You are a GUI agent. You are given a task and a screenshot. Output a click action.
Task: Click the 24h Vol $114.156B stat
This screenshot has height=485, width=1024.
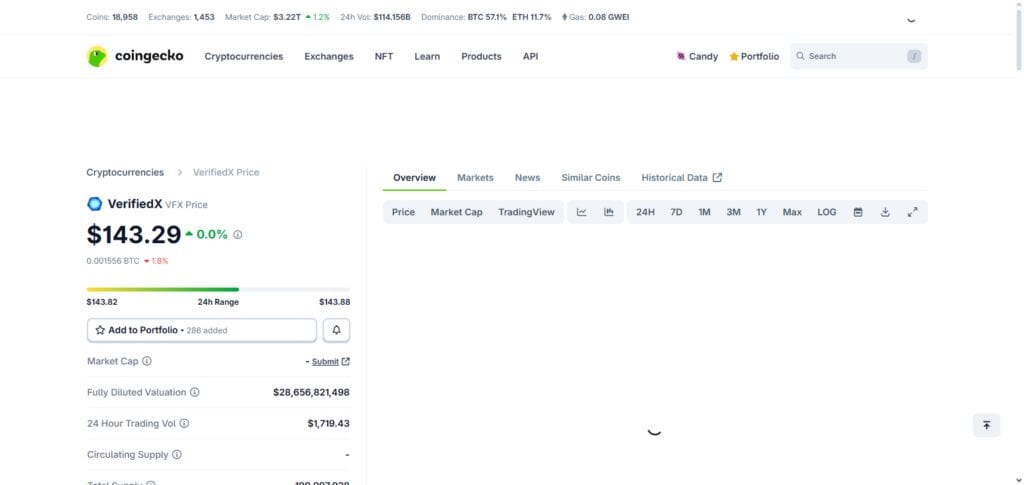point(376,17)
